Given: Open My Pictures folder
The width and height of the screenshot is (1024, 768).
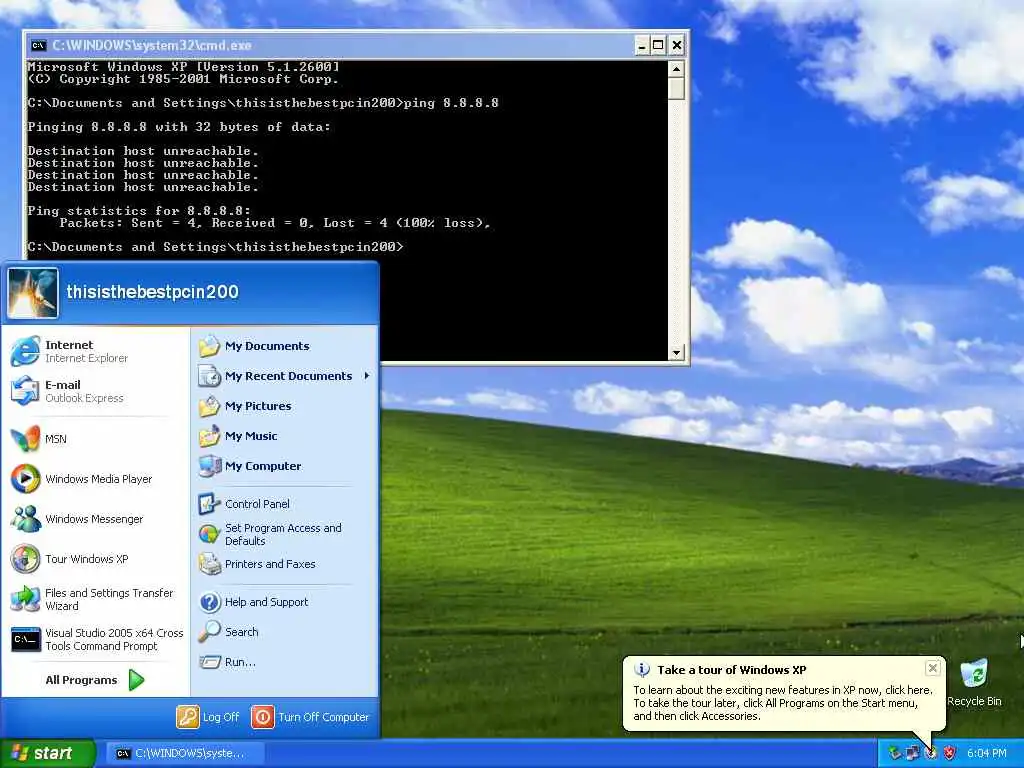Looking at the screenshot, I should tap(285, 406).
